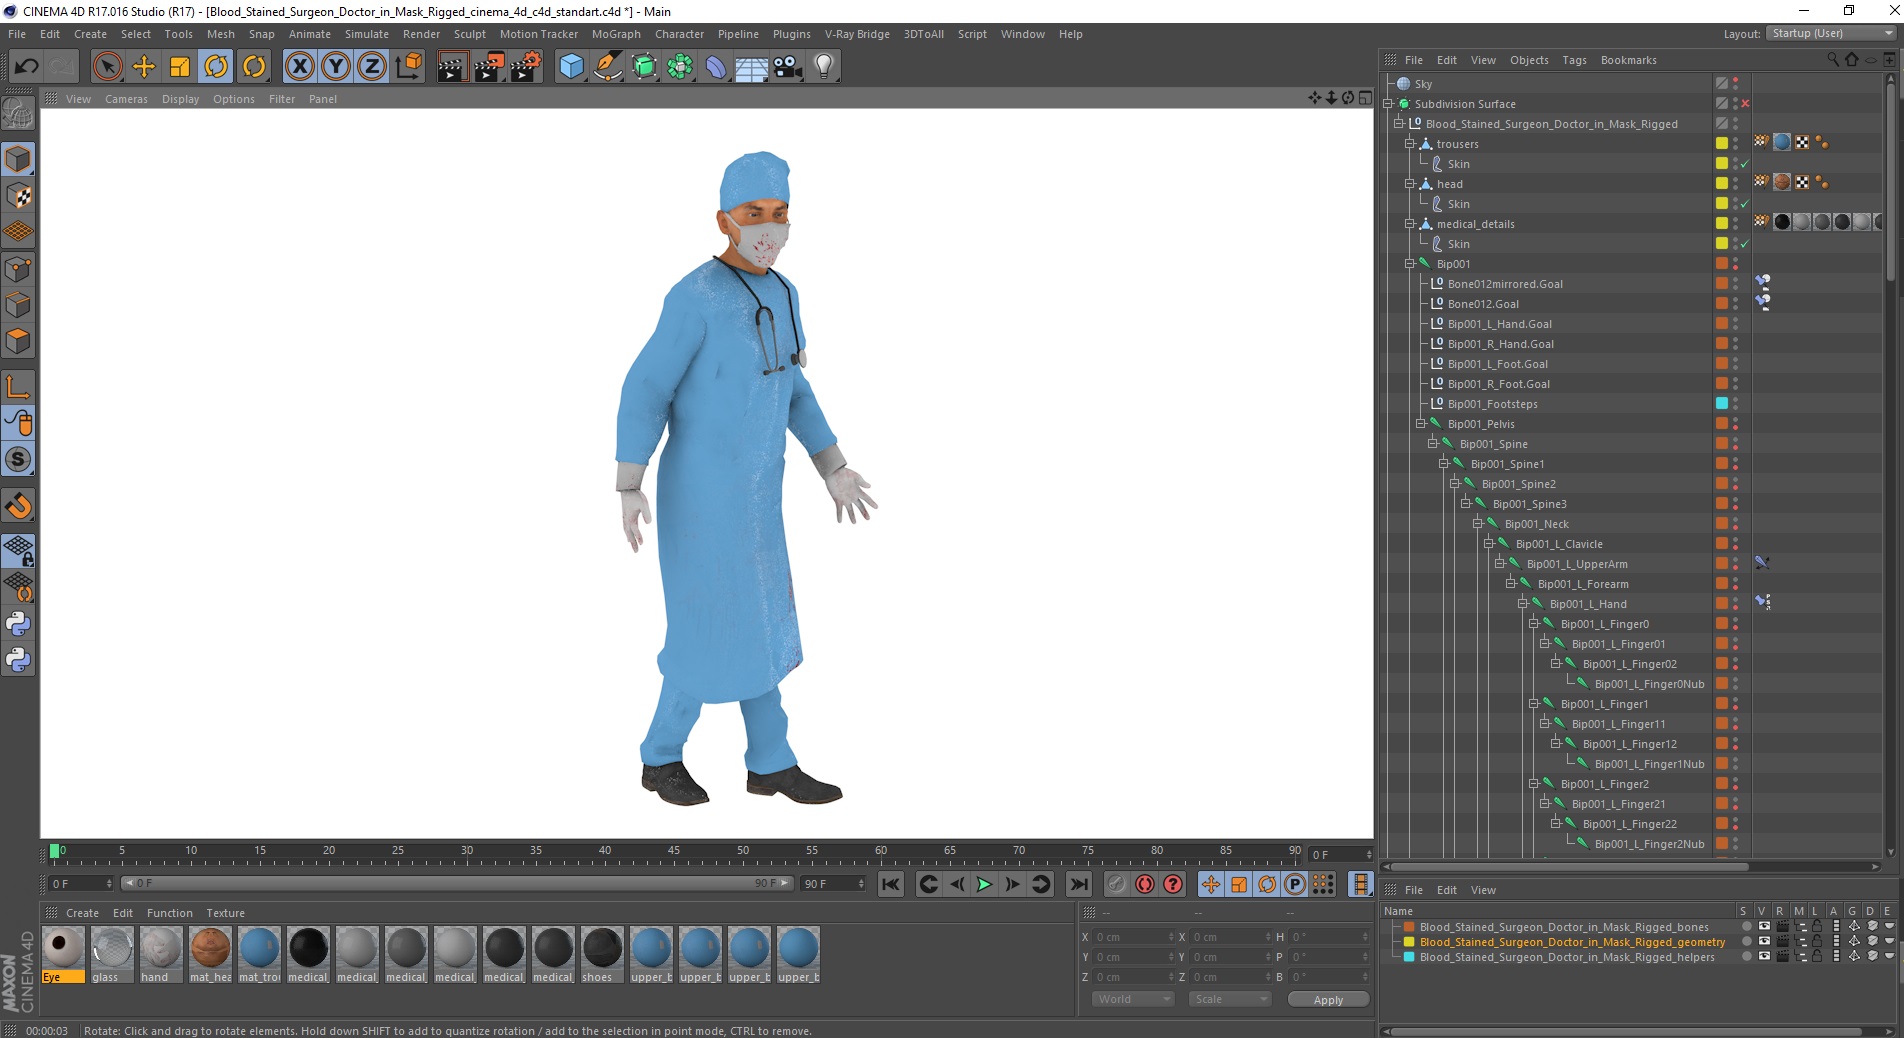Play the animation forward
This screenshot has height=1038, width=1904.
pos(984,884)
